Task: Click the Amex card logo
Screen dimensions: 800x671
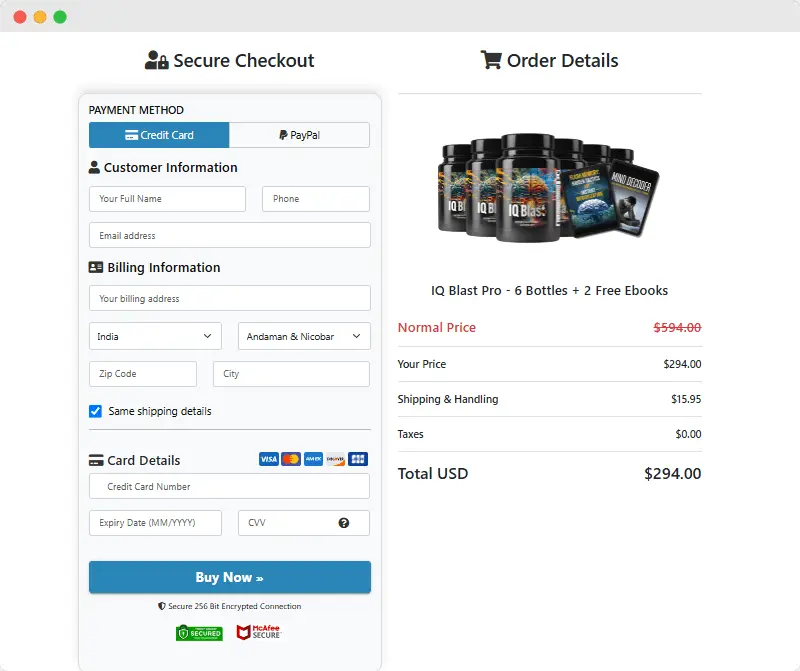Action: click(313, 459)
